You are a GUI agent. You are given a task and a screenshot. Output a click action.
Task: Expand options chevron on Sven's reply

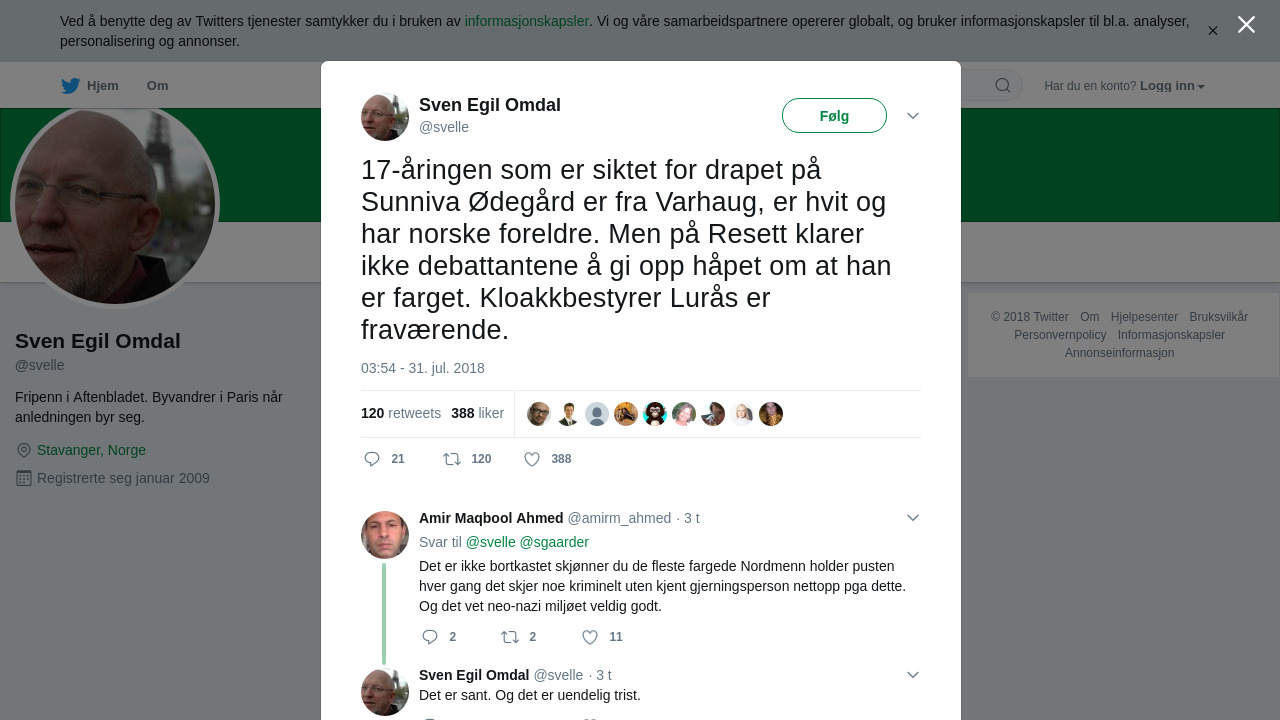click(x=913, y=675)
